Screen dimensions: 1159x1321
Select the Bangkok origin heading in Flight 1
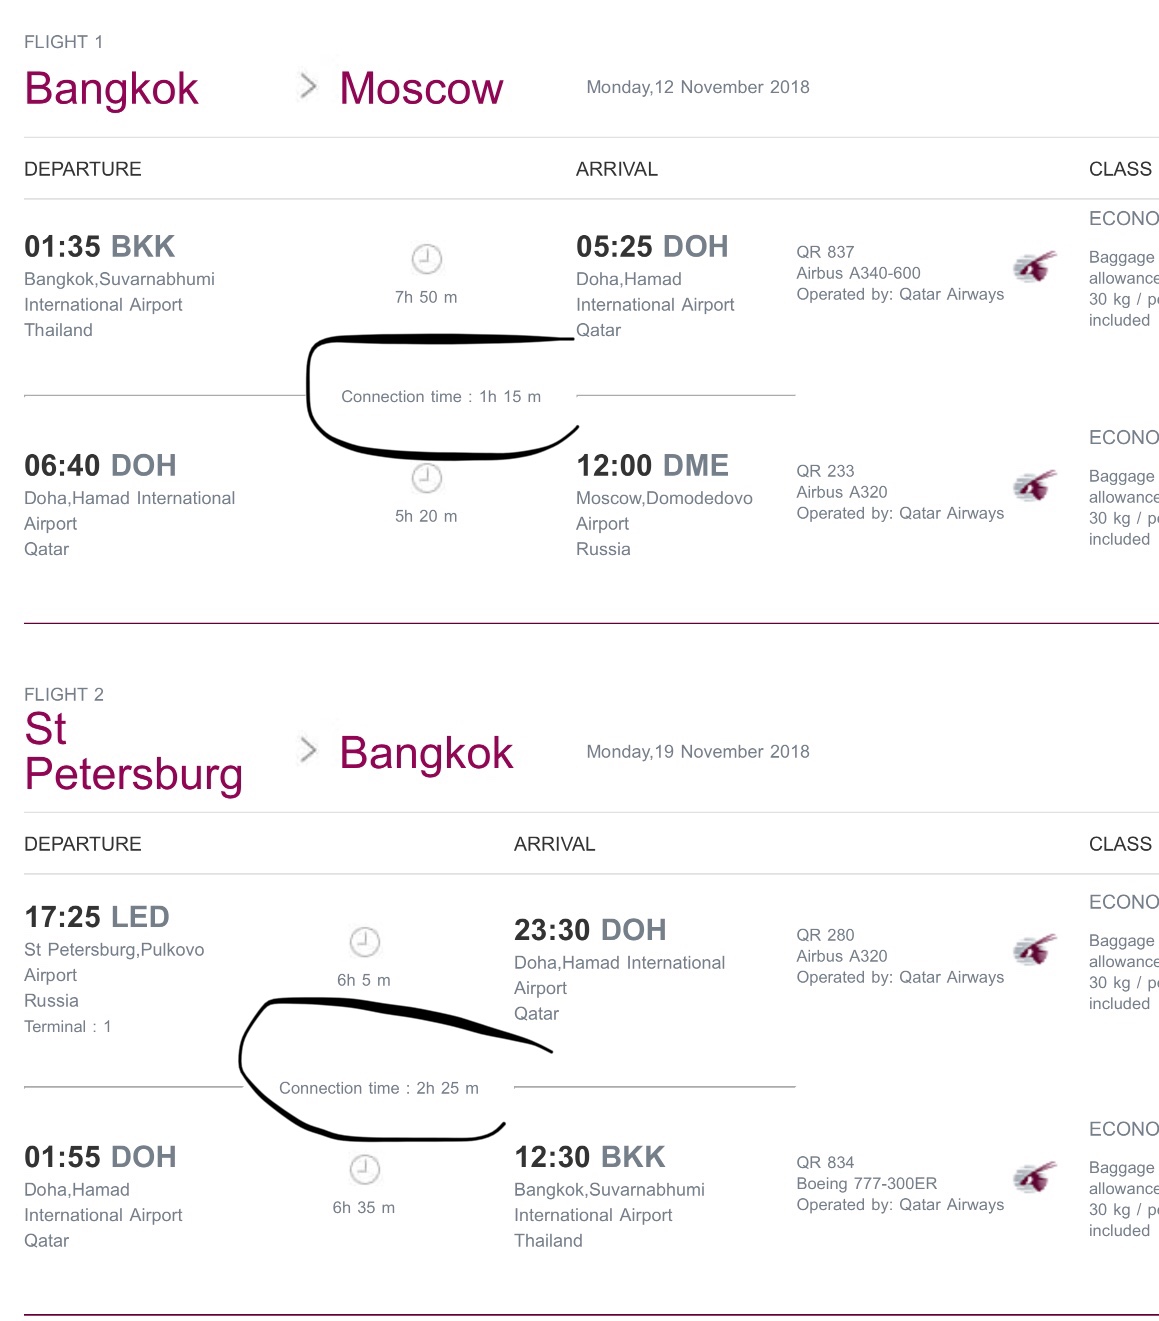pyautogui.click(x=112, y=89)
